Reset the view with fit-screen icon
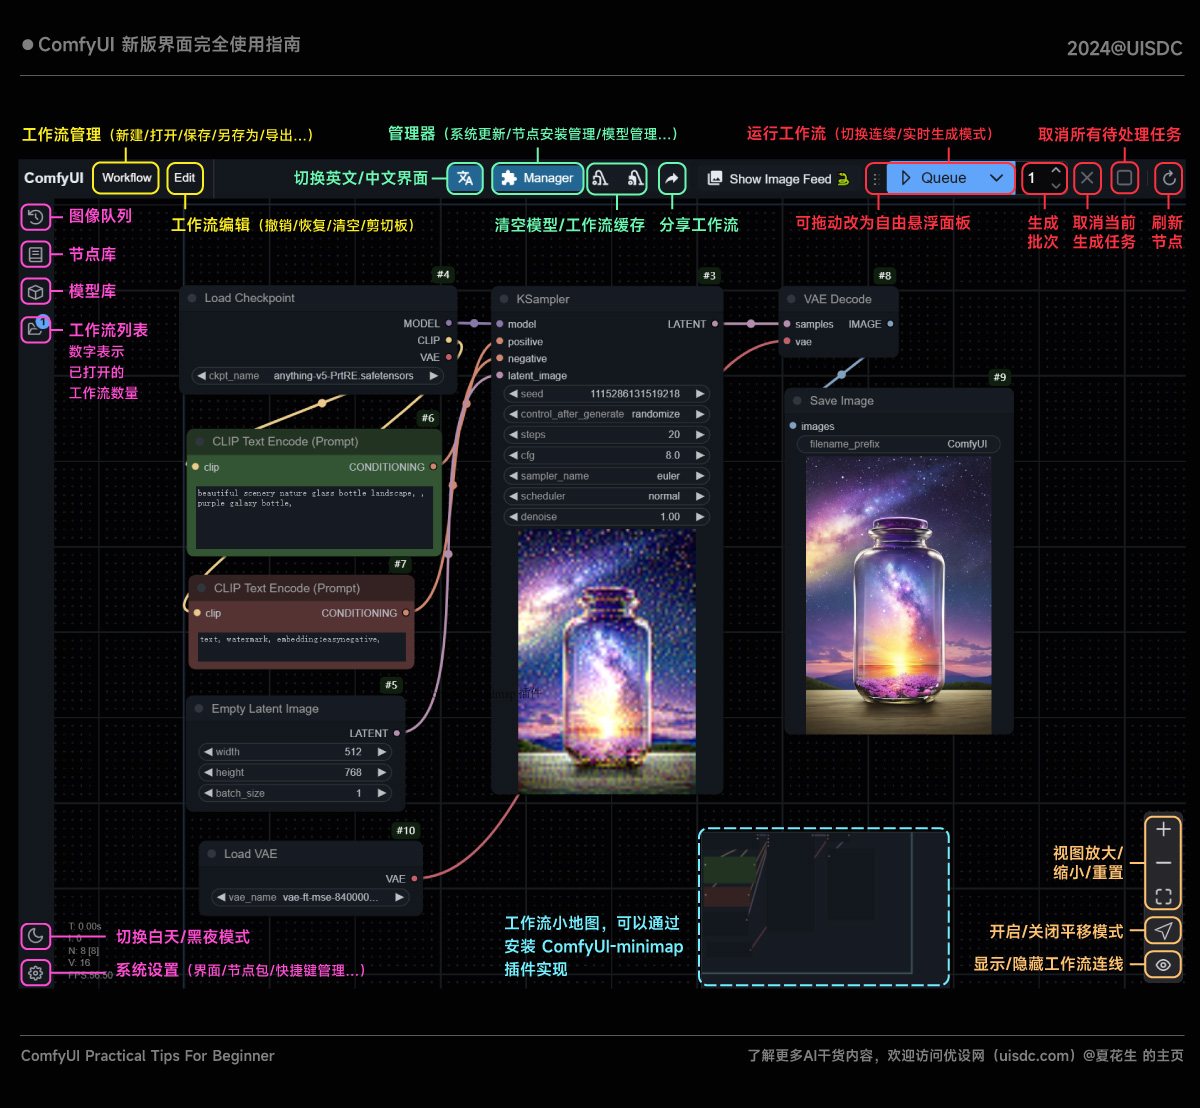The height and width of the screenshot is (1108, 1200). [1163, 896]
